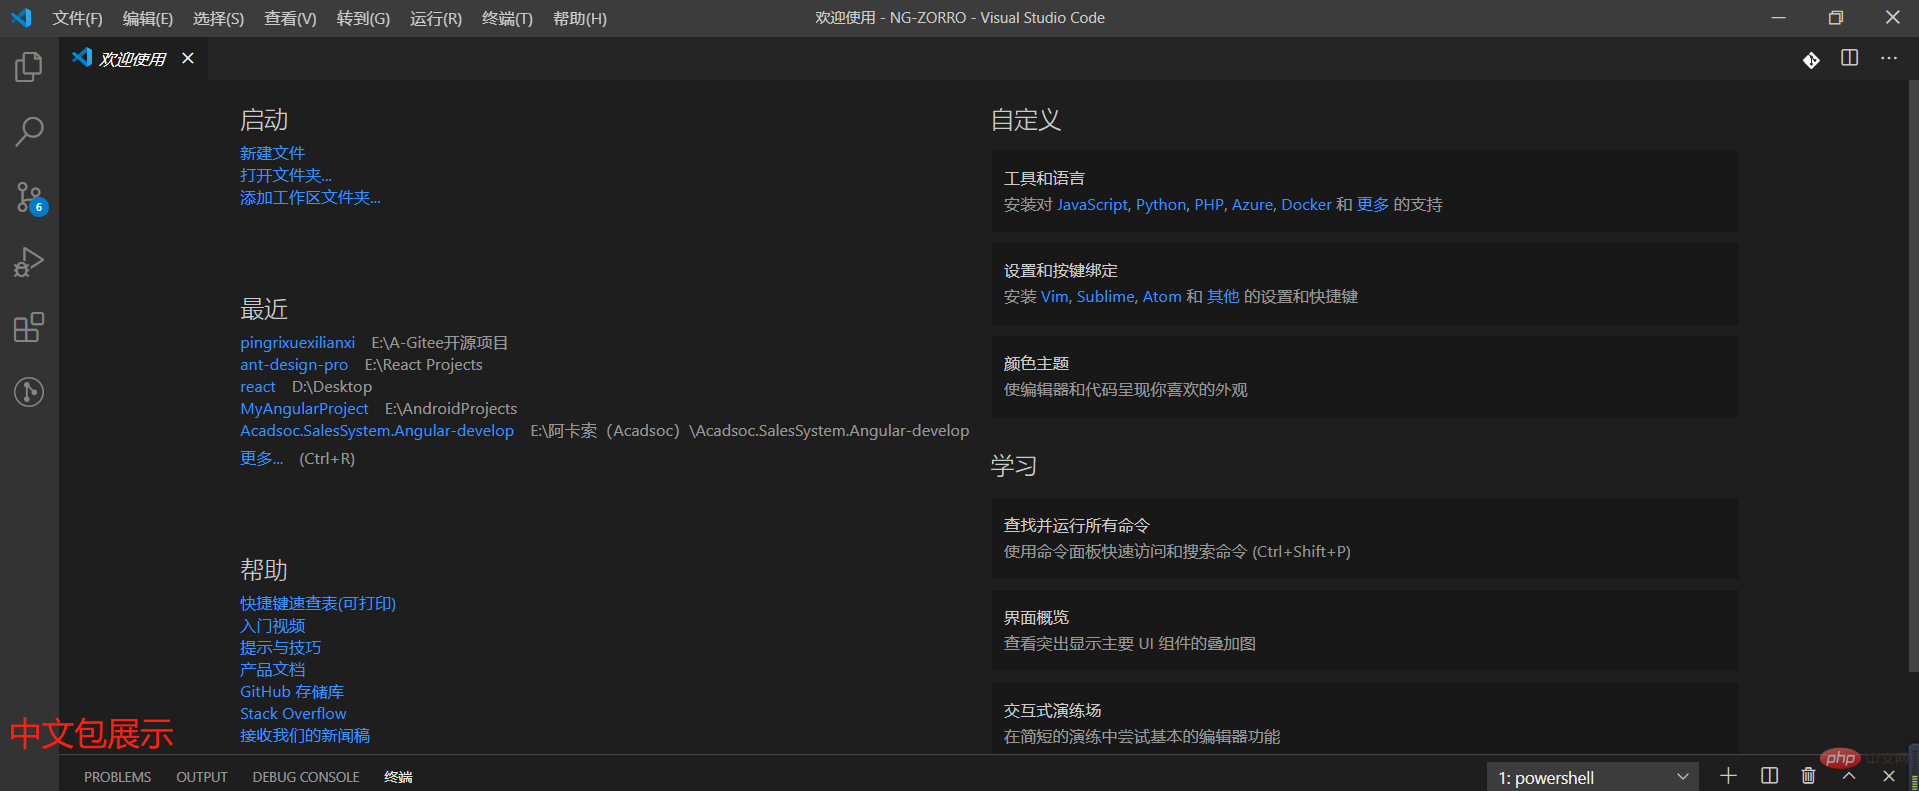This screenshot has height=791, width=1919.
Task: Open the Extensions view
Action: [x=29, y=327]
